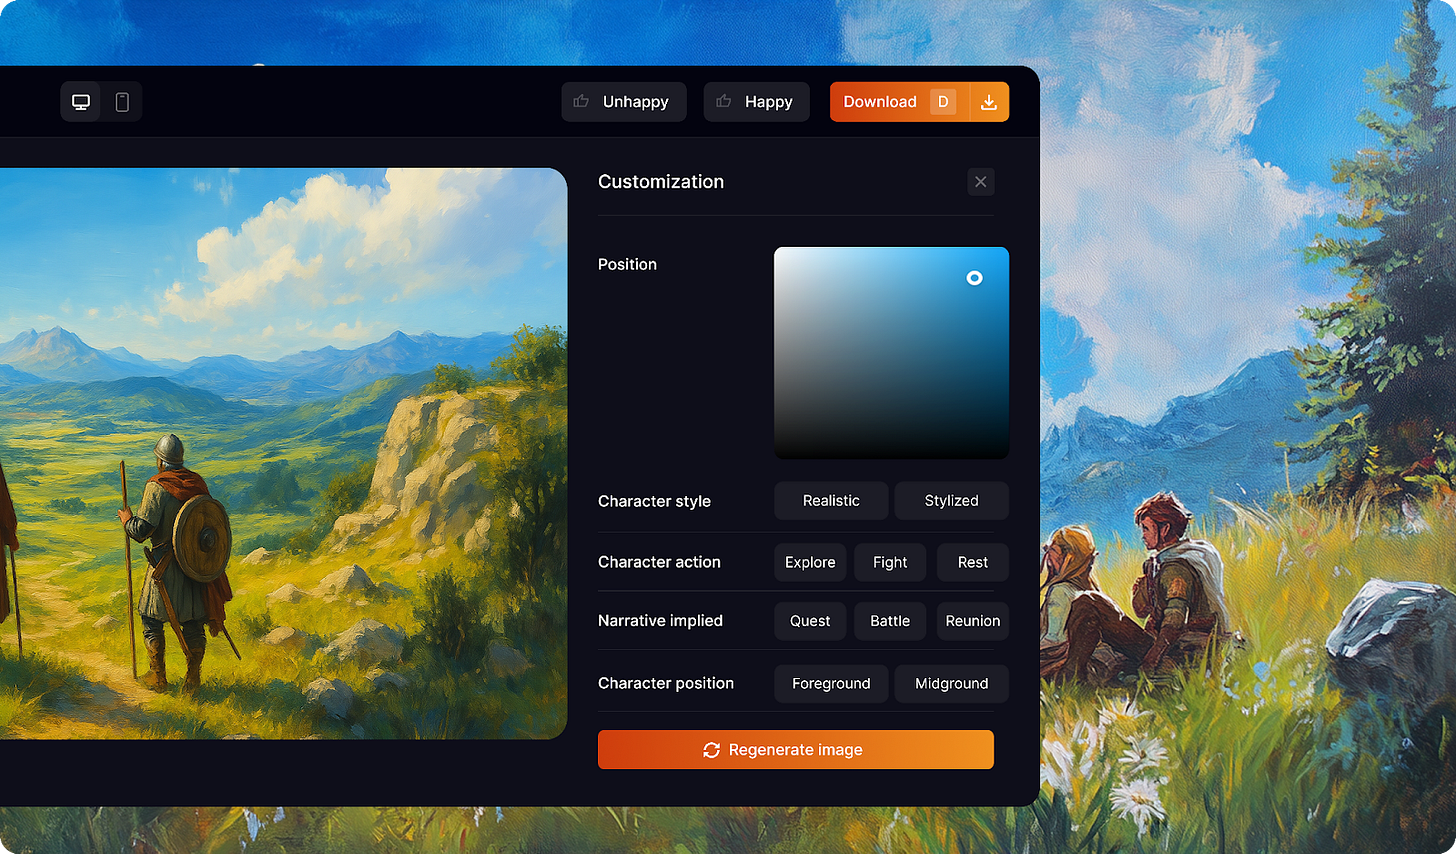Click the generated warrior landscape image

coord(283,454)
